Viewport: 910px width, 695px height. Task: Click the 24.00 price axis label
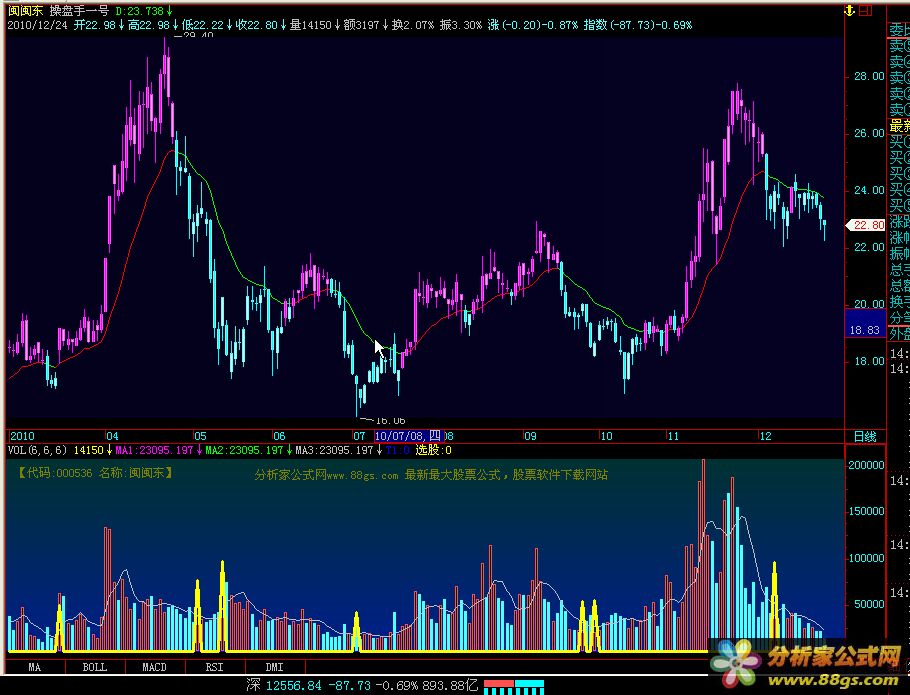tap(869, 190)
